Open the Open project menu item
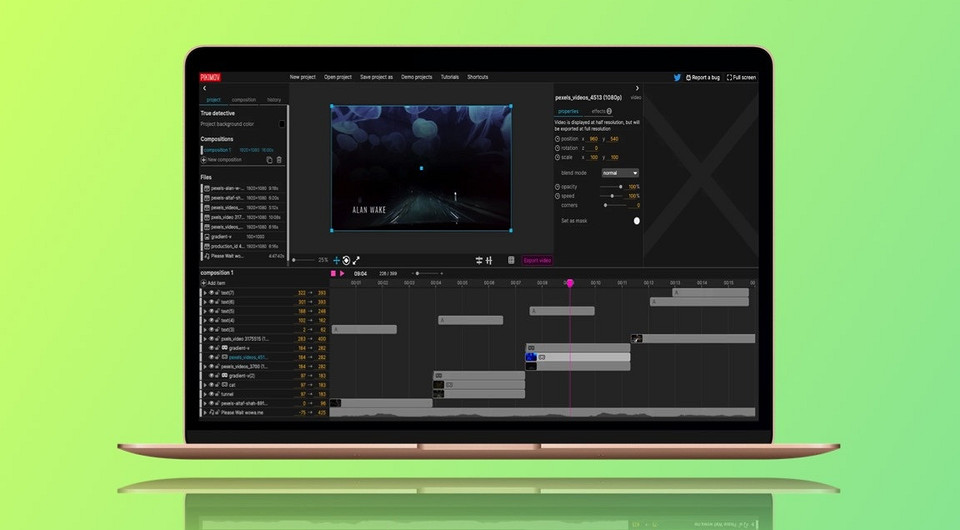The image size is (960, 530). click(338, 77)
